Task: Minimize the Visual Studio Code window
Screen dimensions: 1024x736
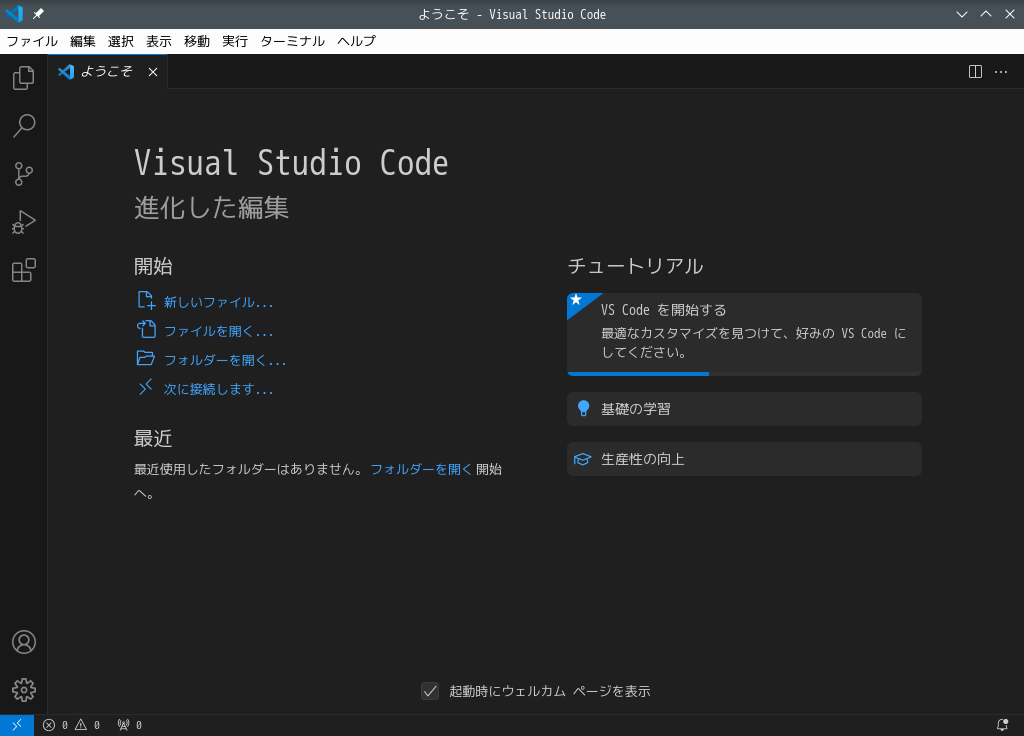Action: pos(962,14)
